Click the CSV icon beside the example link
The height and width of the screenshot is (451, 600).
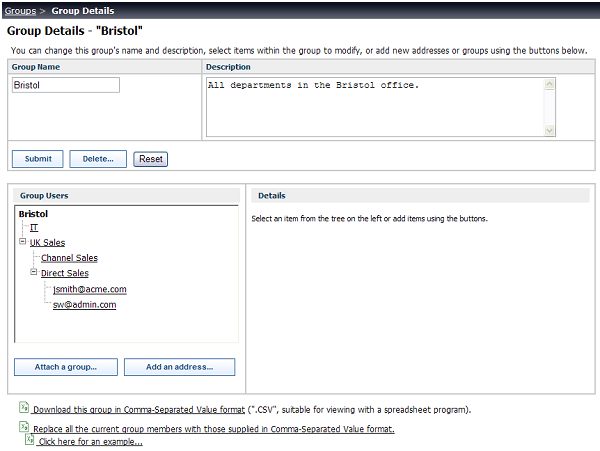(x=29, y=439)
